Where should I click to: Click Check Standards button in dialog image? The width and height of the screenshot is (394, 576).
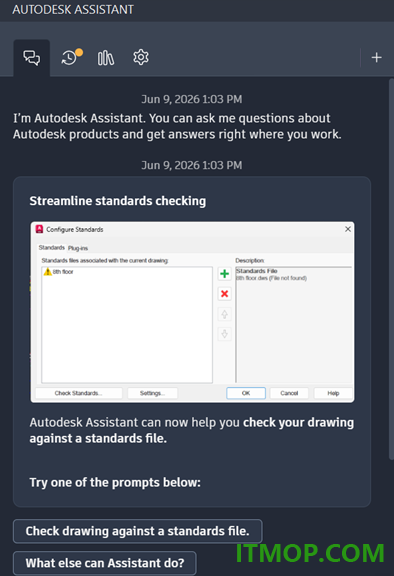click(79, 393)
